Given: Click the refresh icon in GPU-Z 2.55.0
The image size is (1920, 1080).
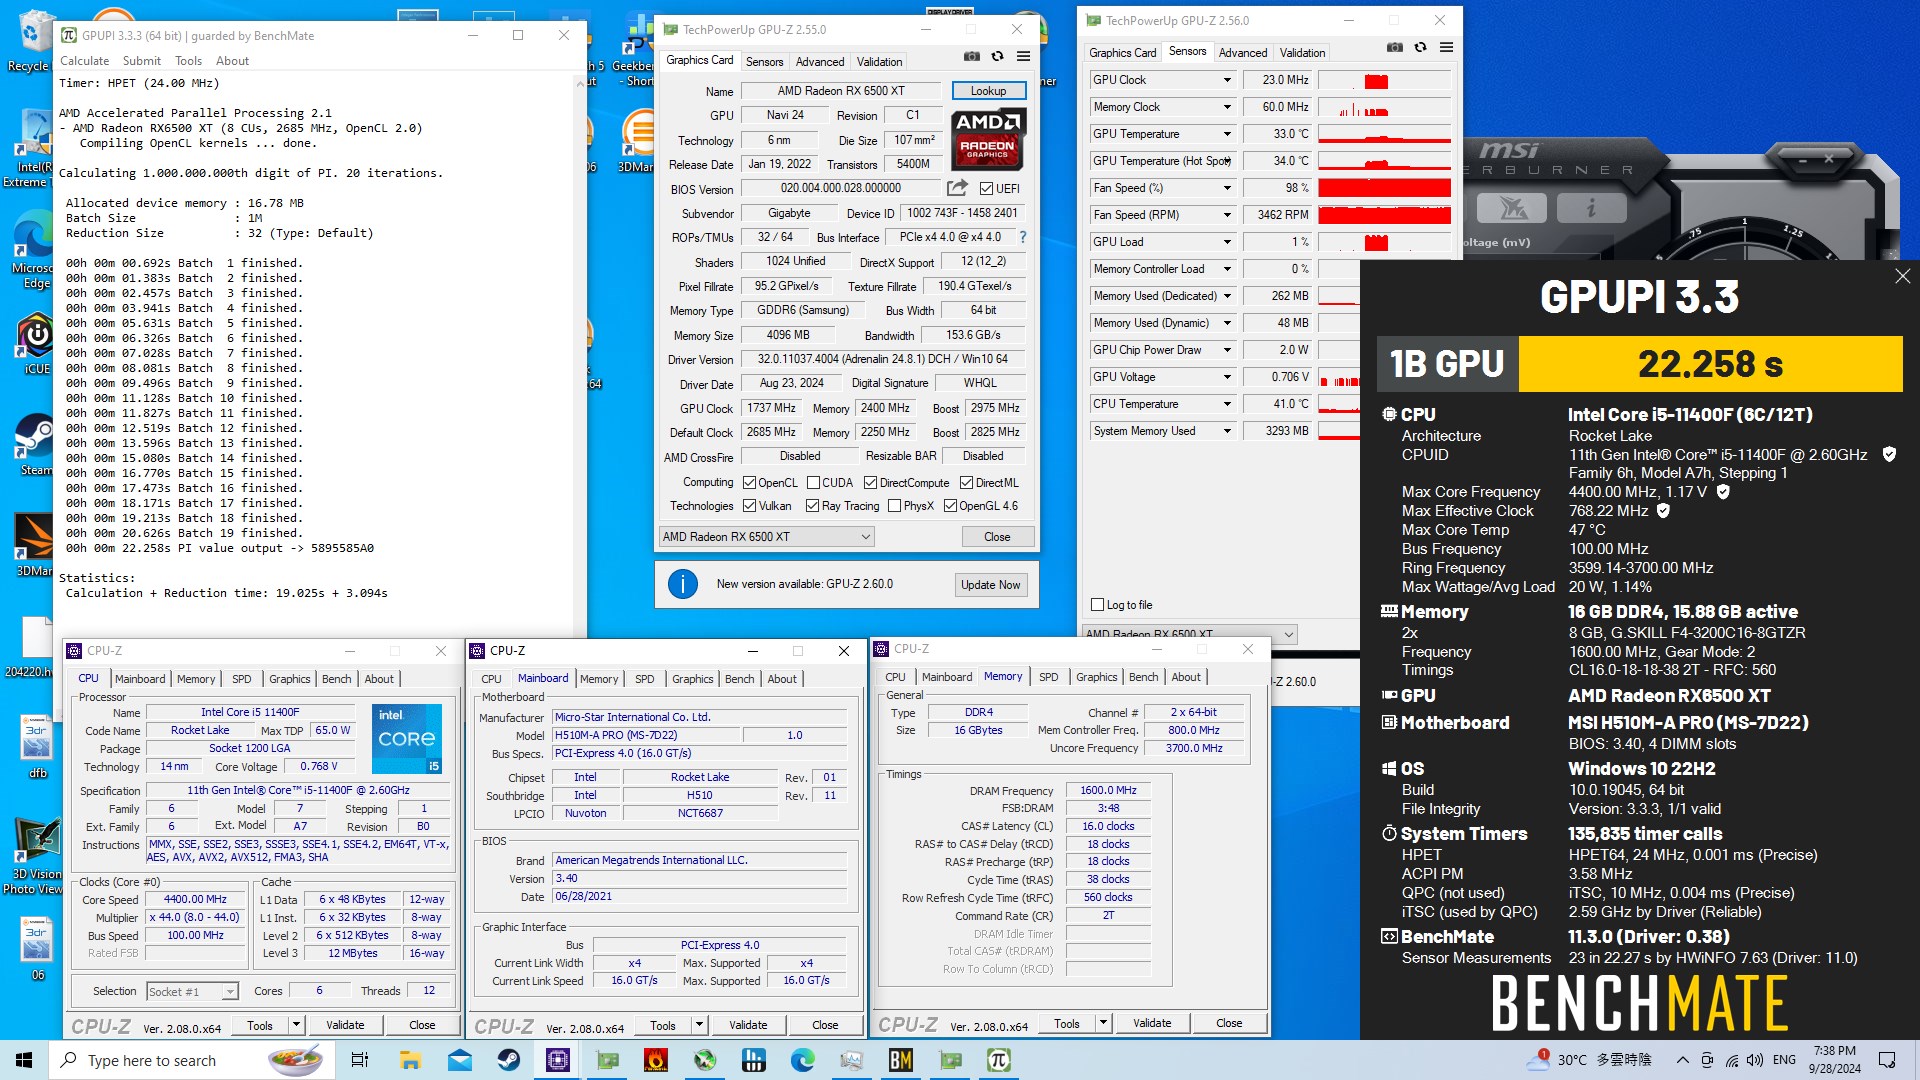Looking at the screenshot, I should (997, 57).
